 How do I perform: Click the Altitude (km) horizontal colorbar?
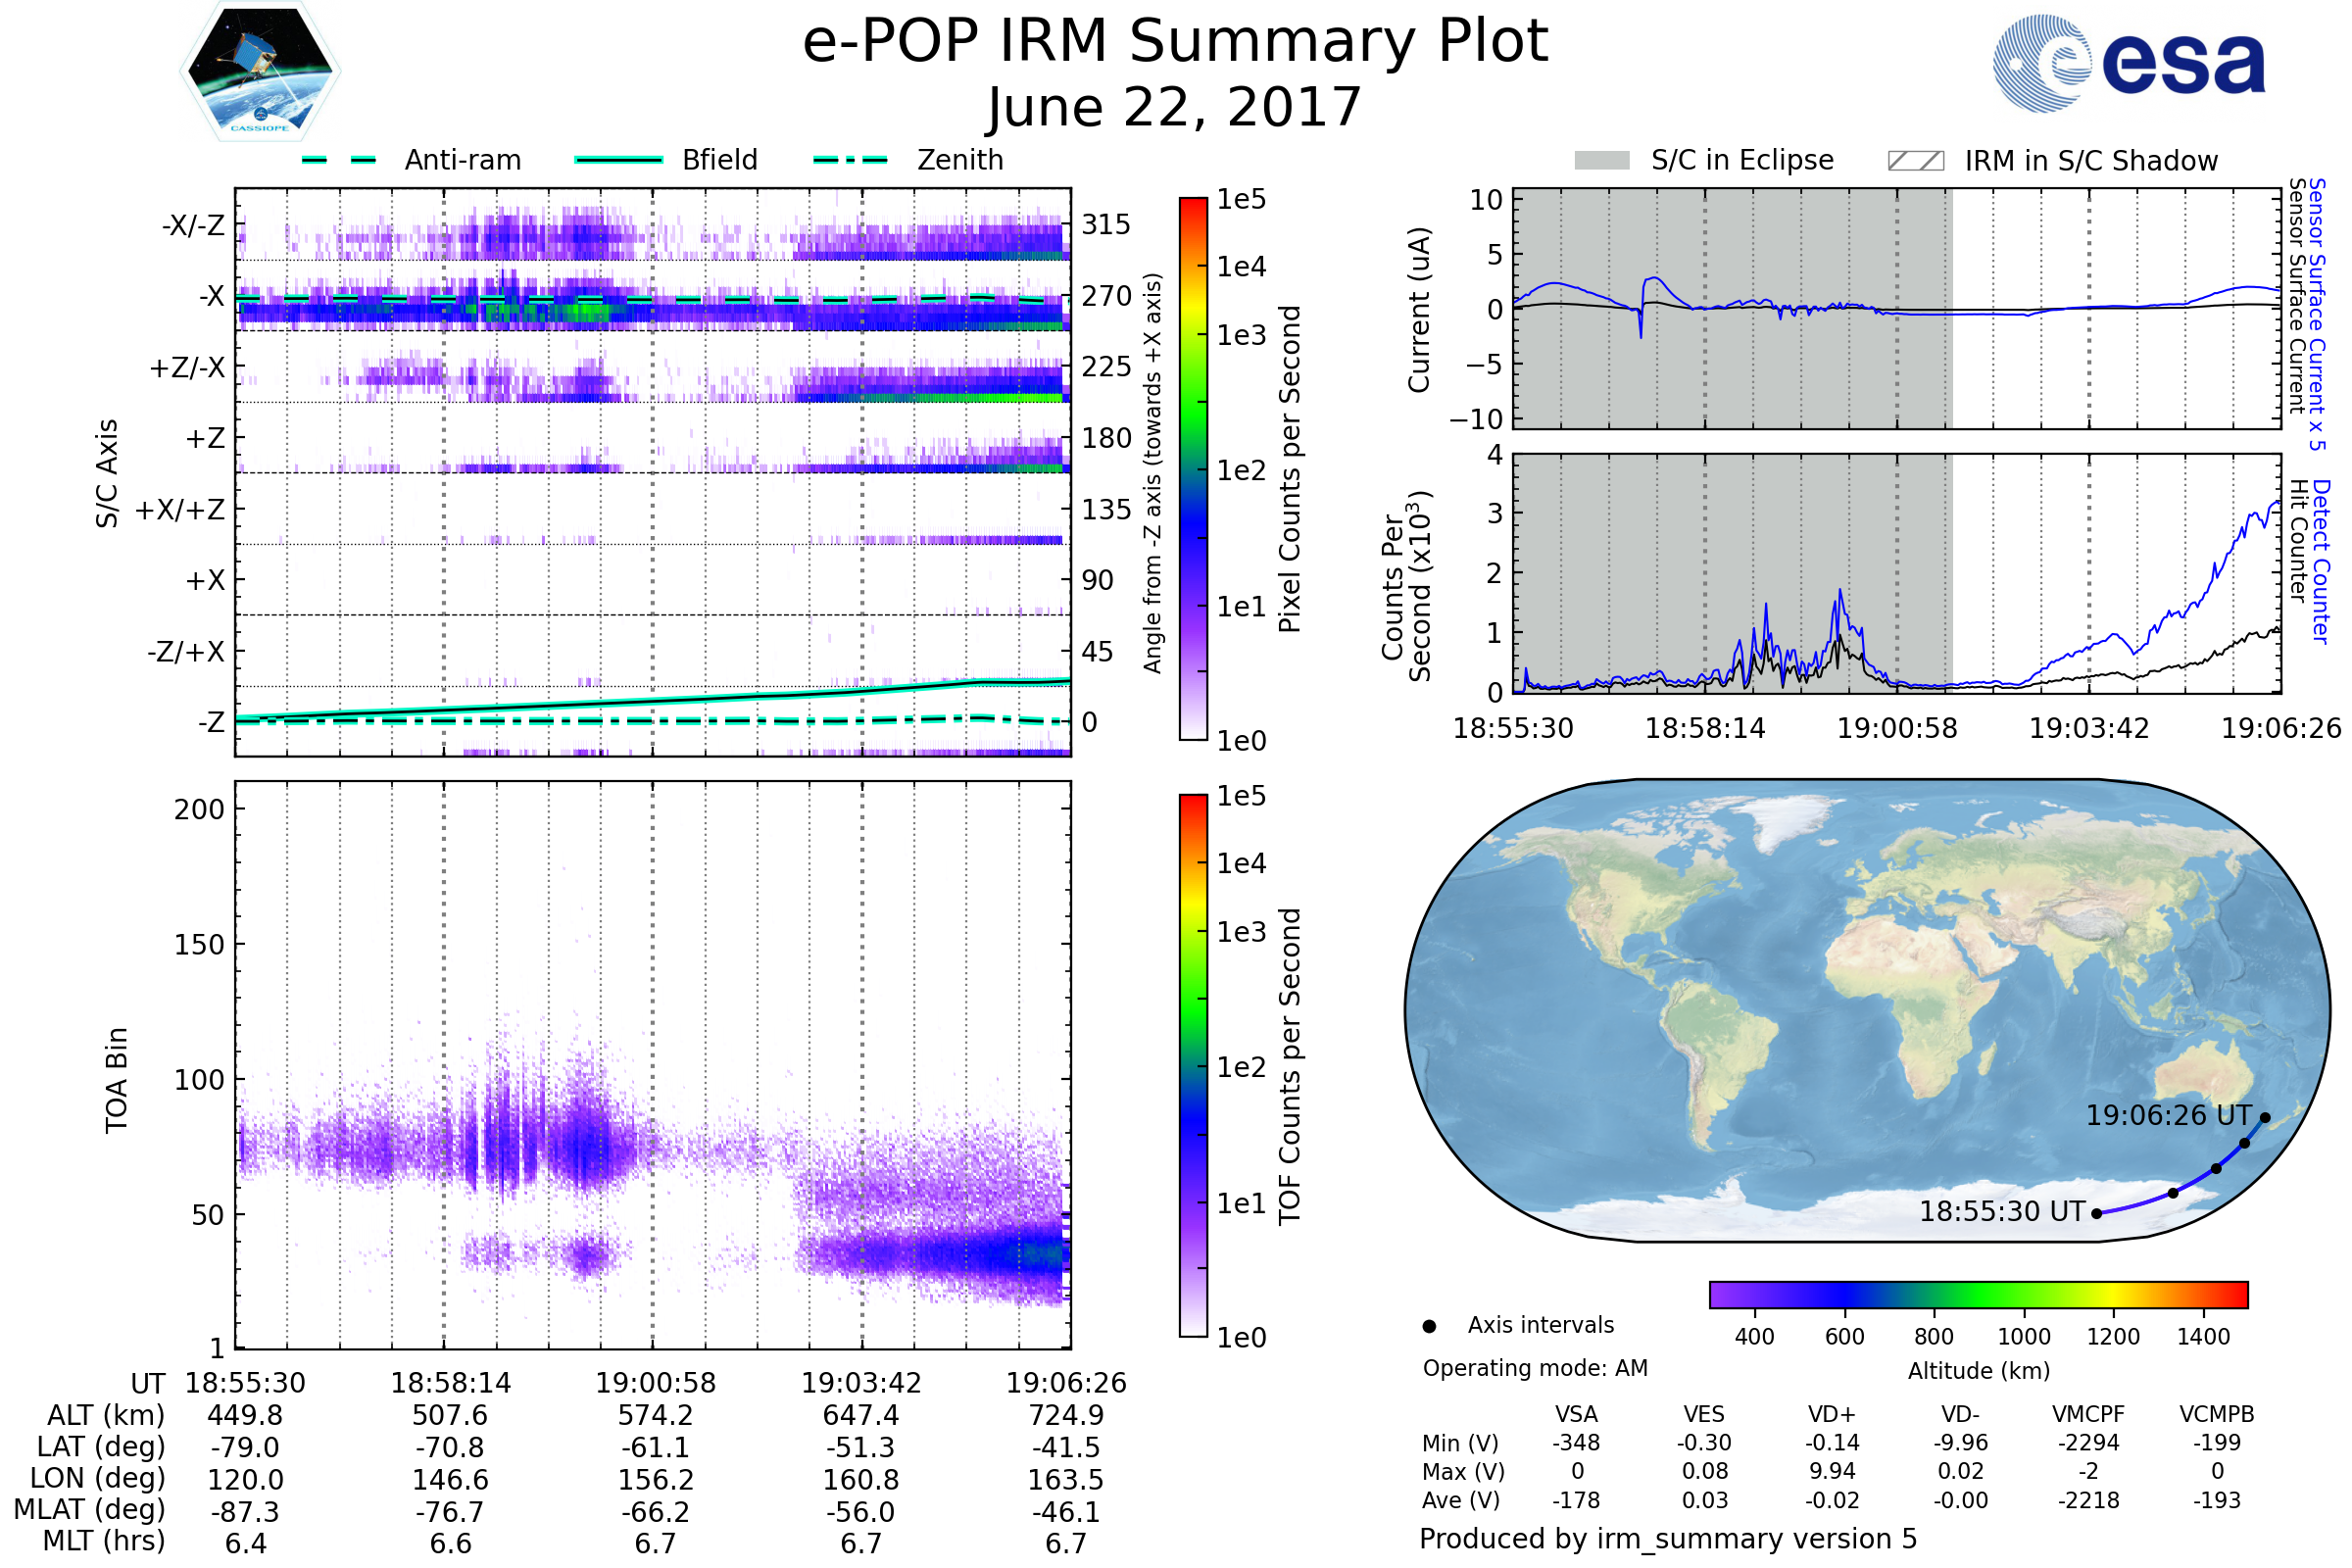click(1978, 1294)
